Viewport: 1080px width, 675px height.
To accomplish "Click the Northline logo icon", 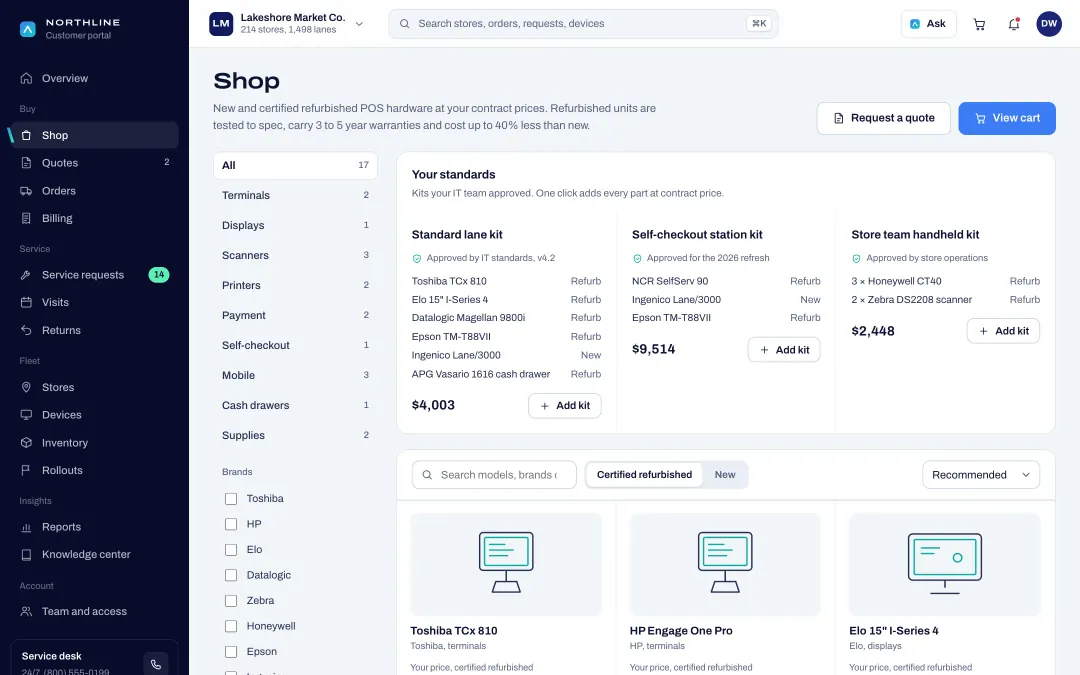I will [28, 29].
